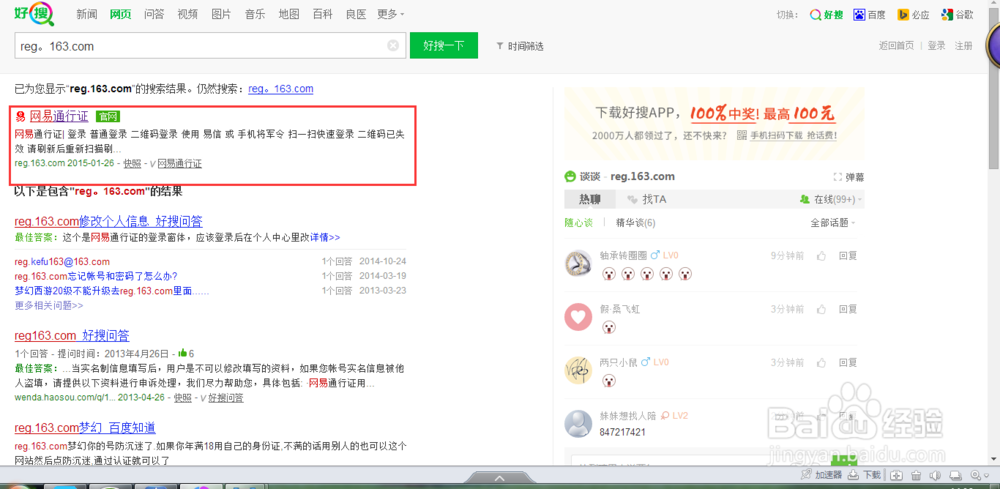1000x489 pixels.
Task: Click the 好搜 logo
Action: click(33, 13)
